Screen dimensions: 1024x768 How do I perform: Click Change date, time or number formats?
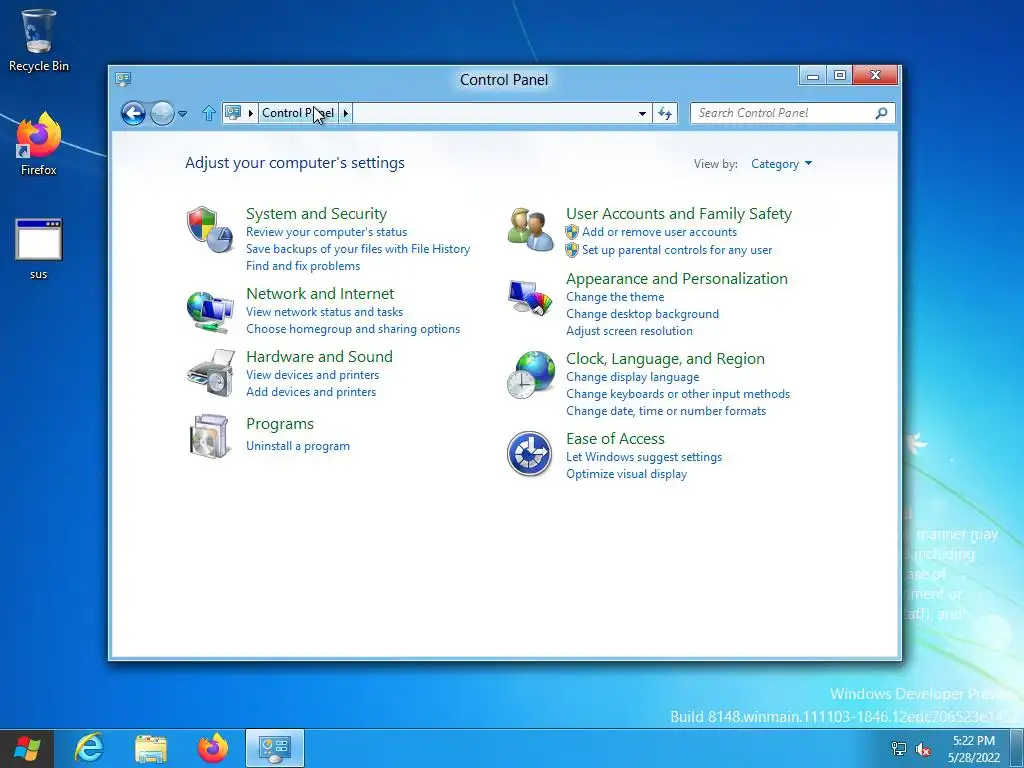coord(665,411)
